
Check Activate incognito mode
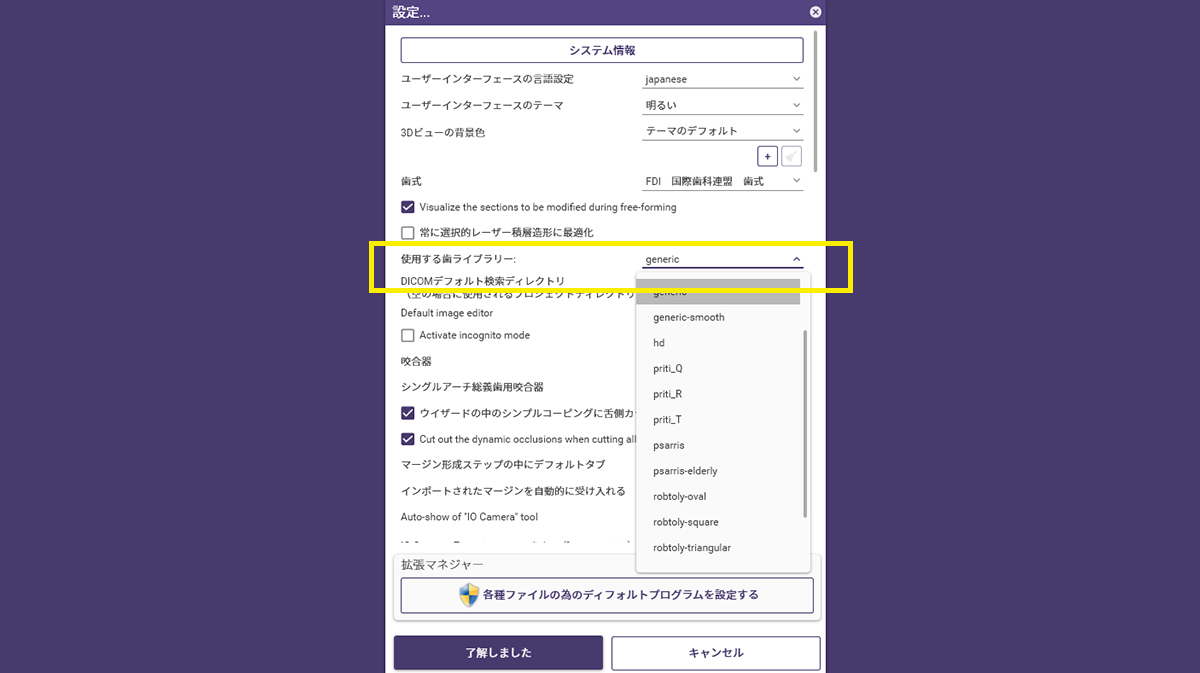click(x=408, y=335)
